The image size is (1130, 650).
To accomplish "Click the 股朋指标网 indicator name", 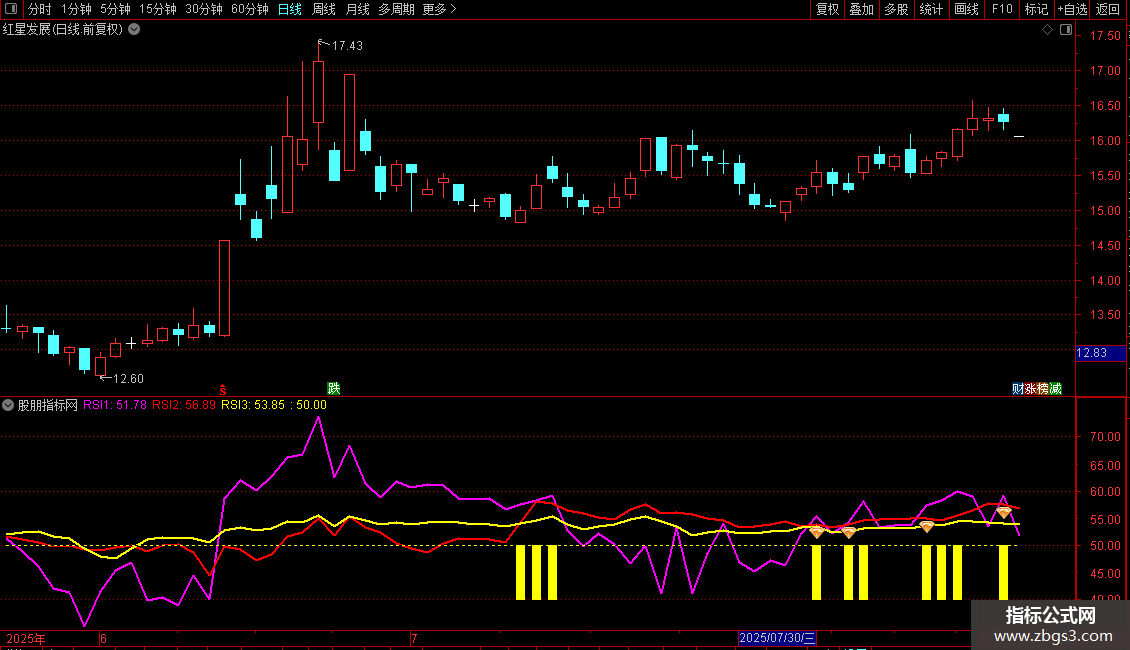I will point(48,405).
